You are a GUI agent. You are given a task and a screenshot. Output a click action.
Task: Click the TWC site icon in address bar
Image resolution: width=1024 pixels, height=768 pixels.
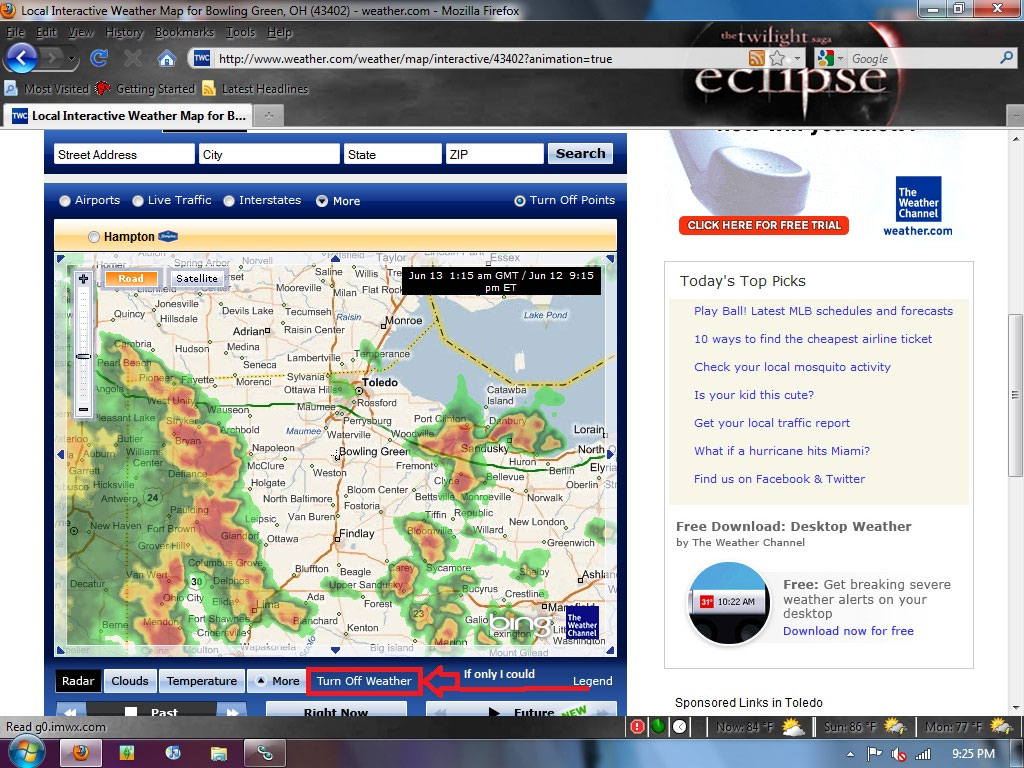202,58
